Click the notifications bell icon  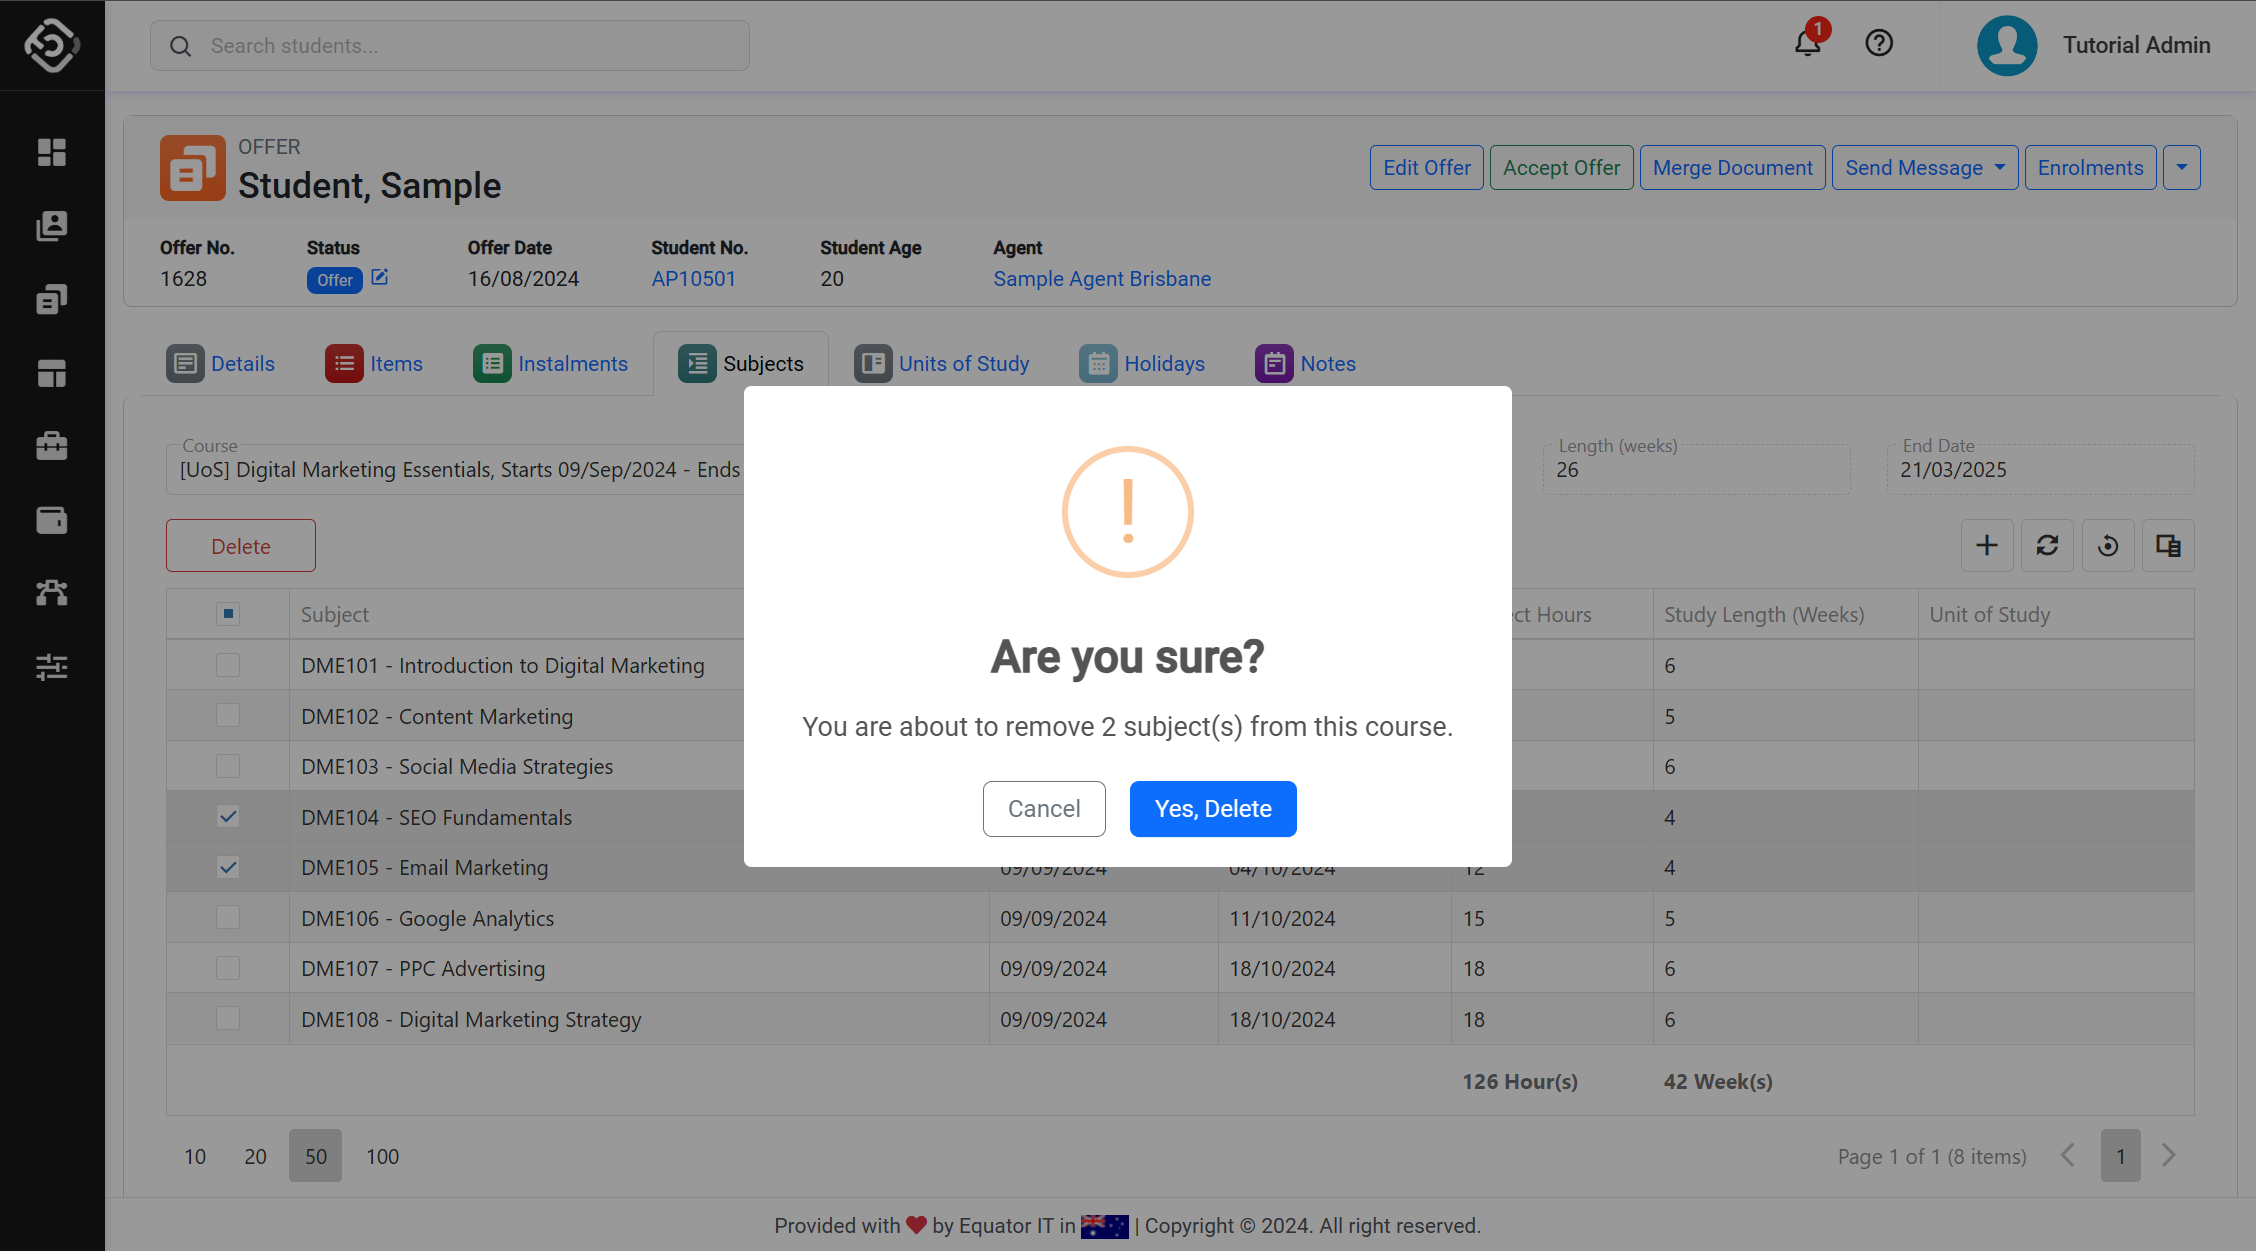(x=1807, y=44)
